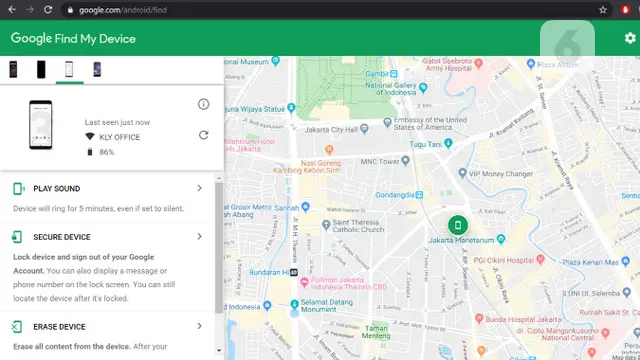Screen dimensions: 640x360
Task: Click the browser forward arrow
Action: pos(30,10)
